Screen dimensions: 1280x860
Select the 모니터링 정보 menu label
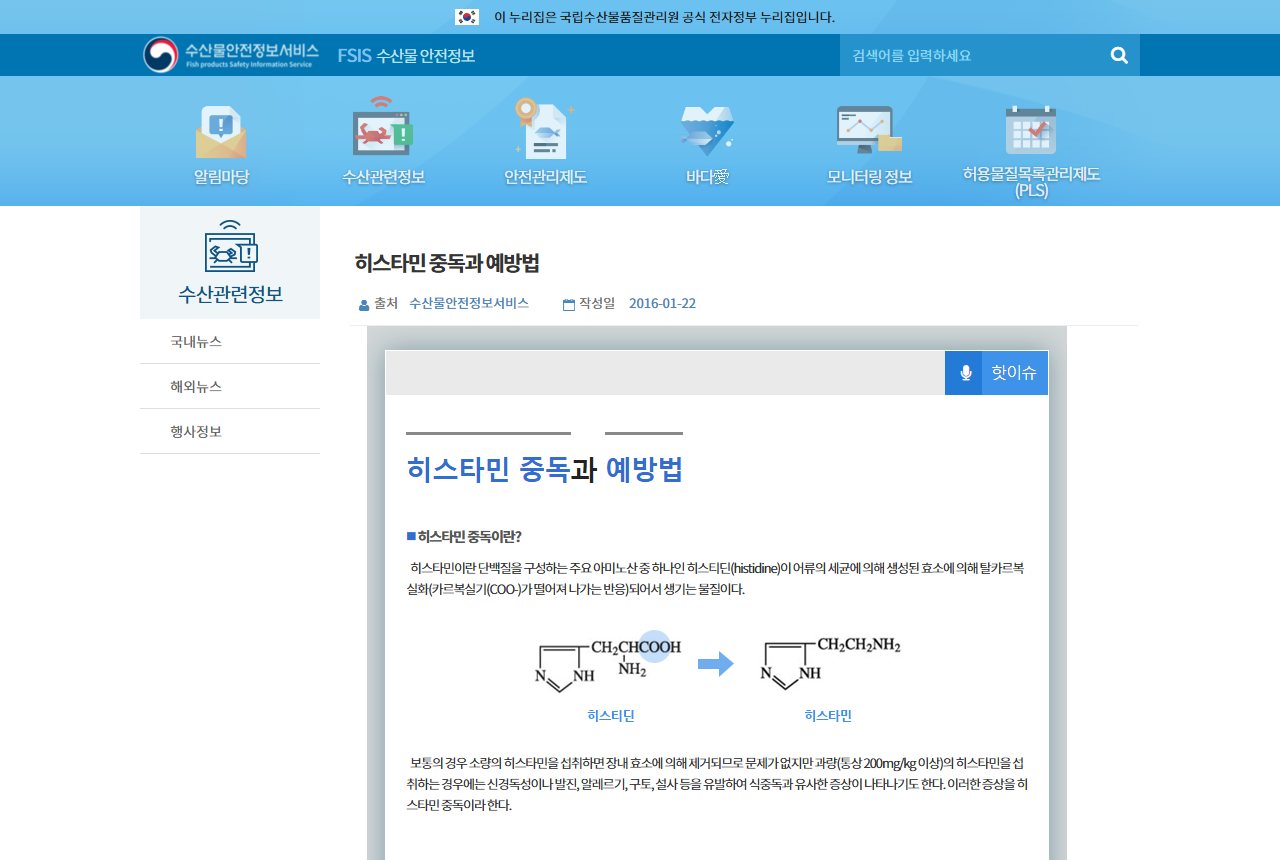[x=869, y=177]
